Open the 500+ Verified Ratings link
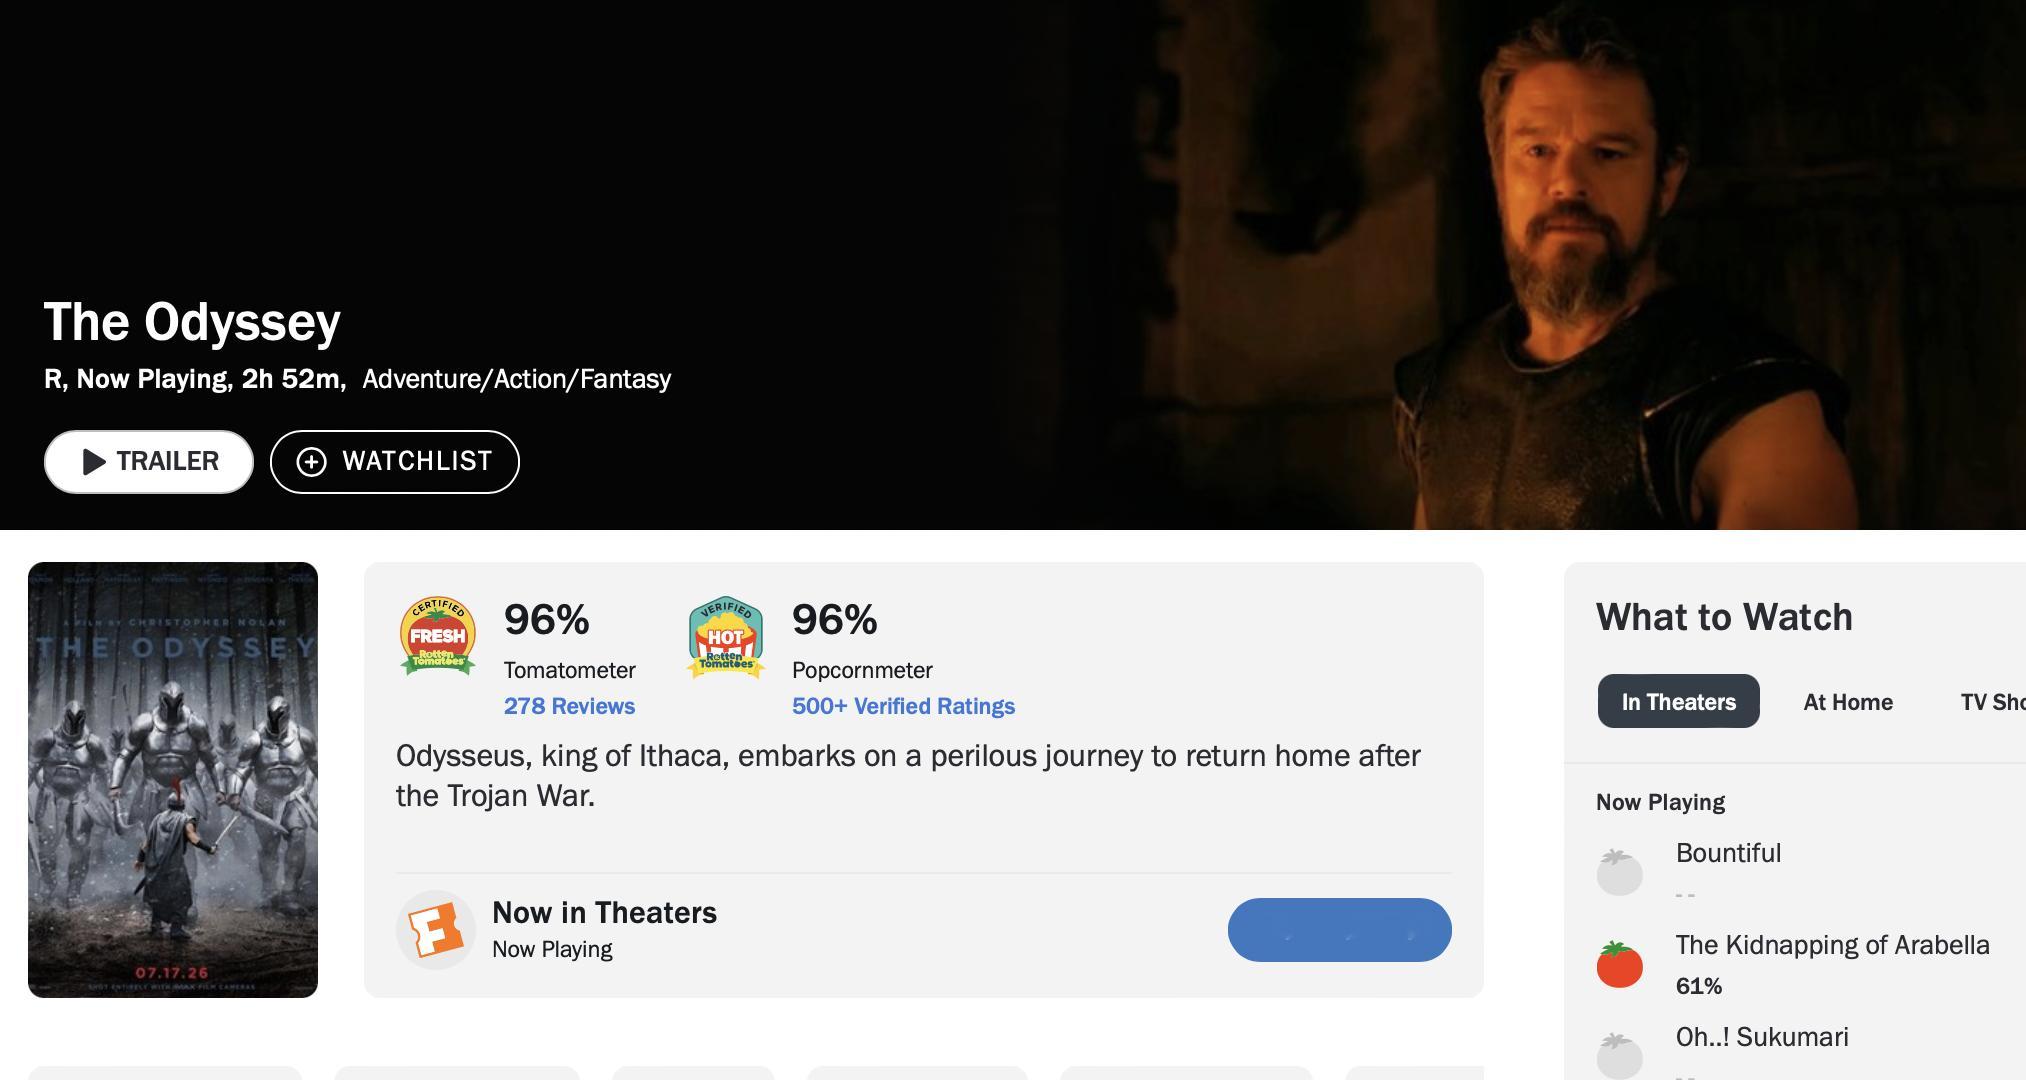 [x=903, y=706]
